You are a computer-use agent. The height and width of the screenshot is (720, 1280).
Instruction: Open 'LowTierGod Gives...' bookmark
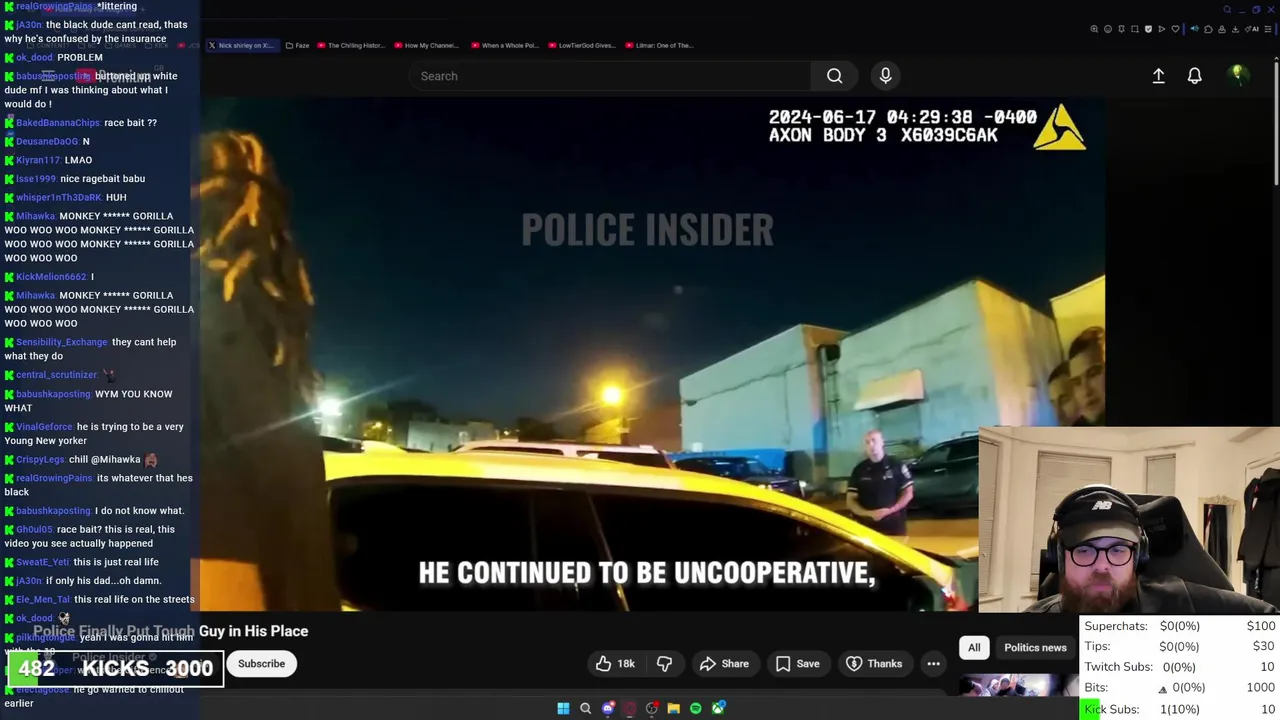click(581, 45)
